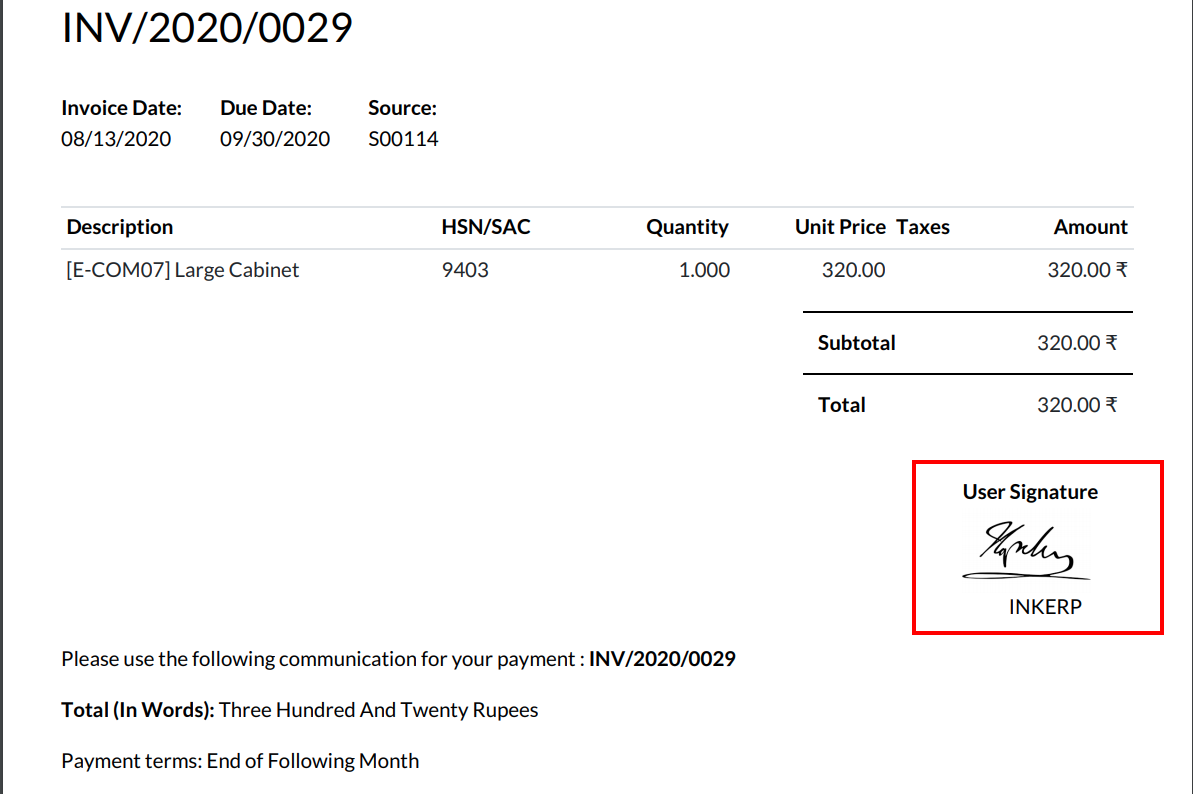Screen dimensions: 1193x794
Task: Select the 'Due Date:' label
Action: tap(266, 108)
